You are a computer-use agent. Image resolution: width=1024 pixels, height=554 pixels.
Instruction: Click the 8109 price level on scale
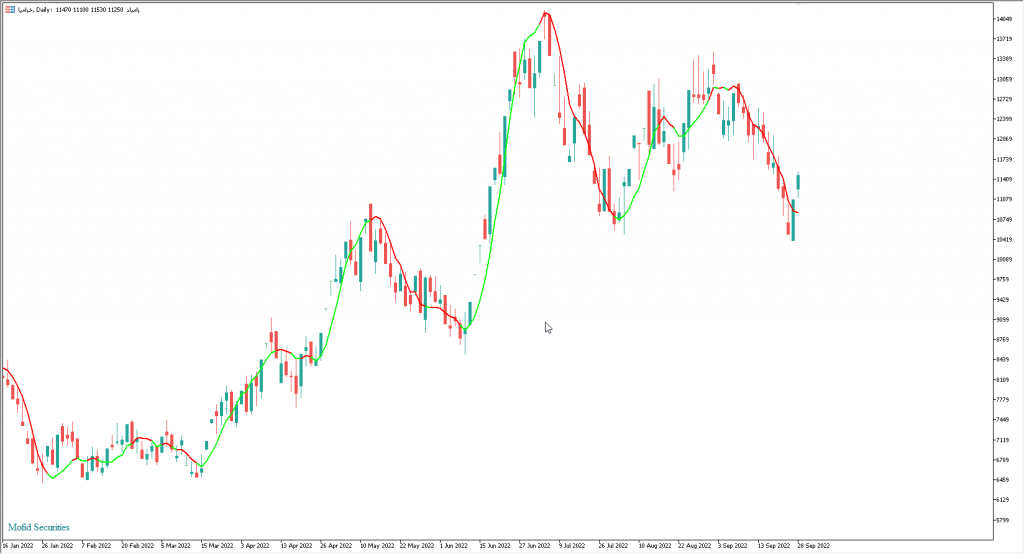coord(1004,380)
